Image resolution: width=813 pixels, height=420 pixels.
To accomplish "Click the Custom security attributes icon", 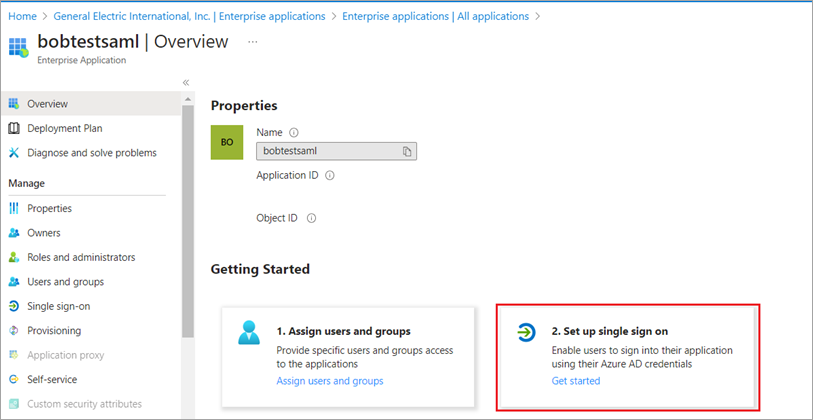I will click(14, 404).
